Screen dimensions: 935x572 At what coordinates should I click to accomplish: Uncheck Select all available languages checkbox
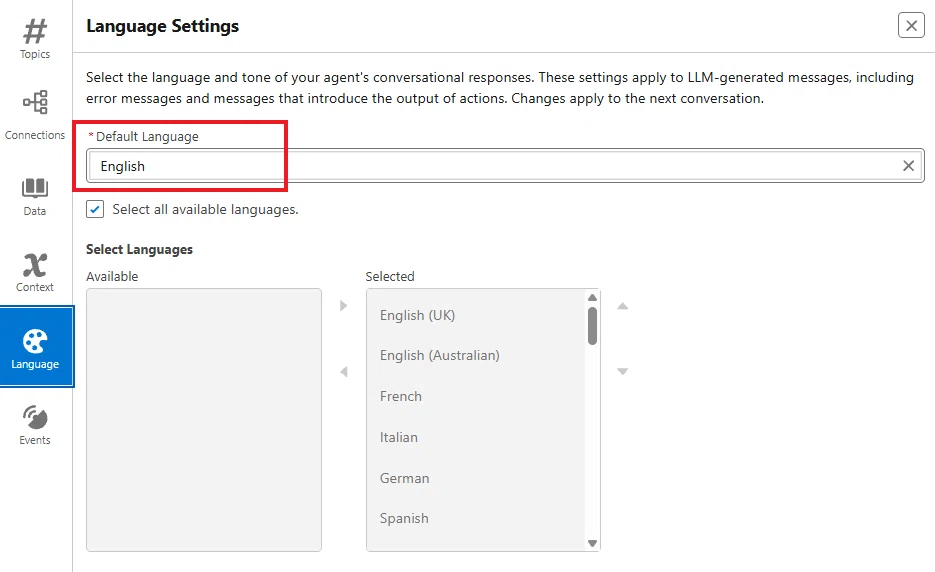click(x=95, y=209)
